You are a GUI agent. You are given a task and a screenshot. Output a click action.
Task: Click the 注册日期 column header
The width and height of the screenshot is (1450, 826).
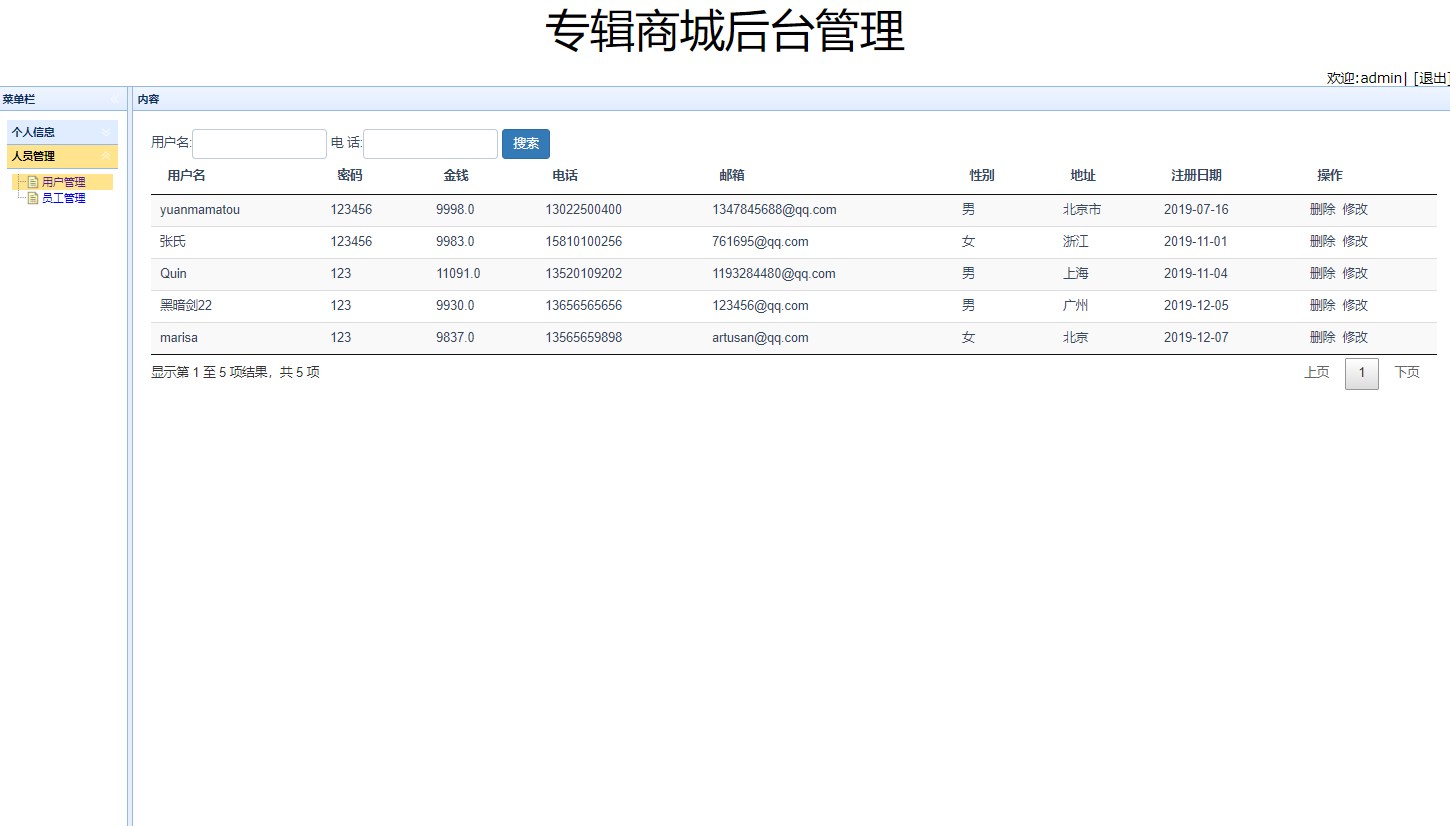coord(1196,174)
